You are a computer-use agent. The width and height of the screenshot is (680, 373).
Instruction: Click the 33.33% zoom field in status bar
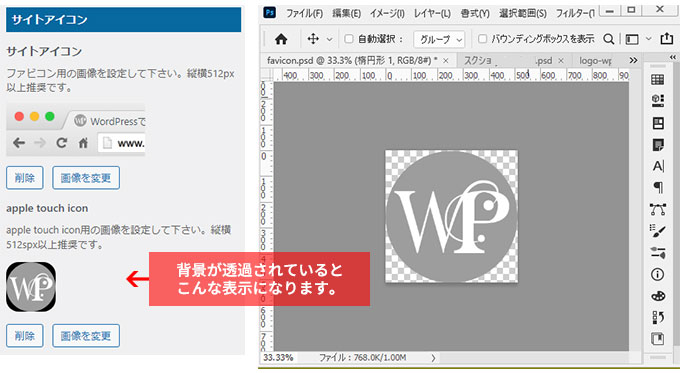tap(278, 358)
